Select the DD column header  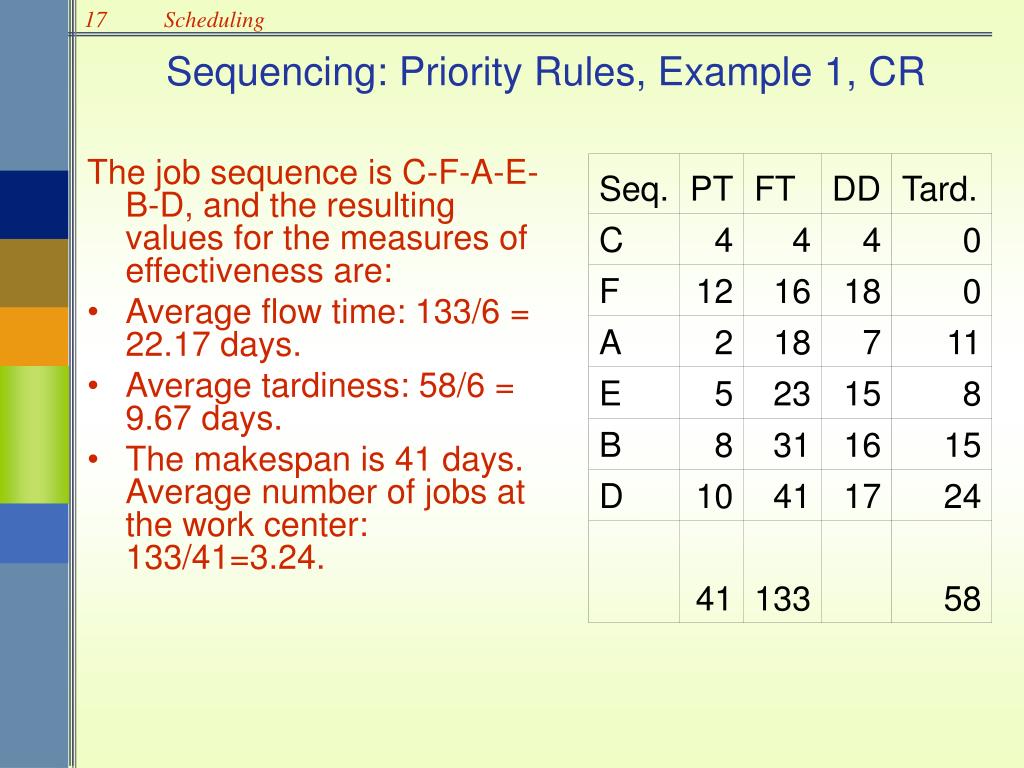[856, 188]
